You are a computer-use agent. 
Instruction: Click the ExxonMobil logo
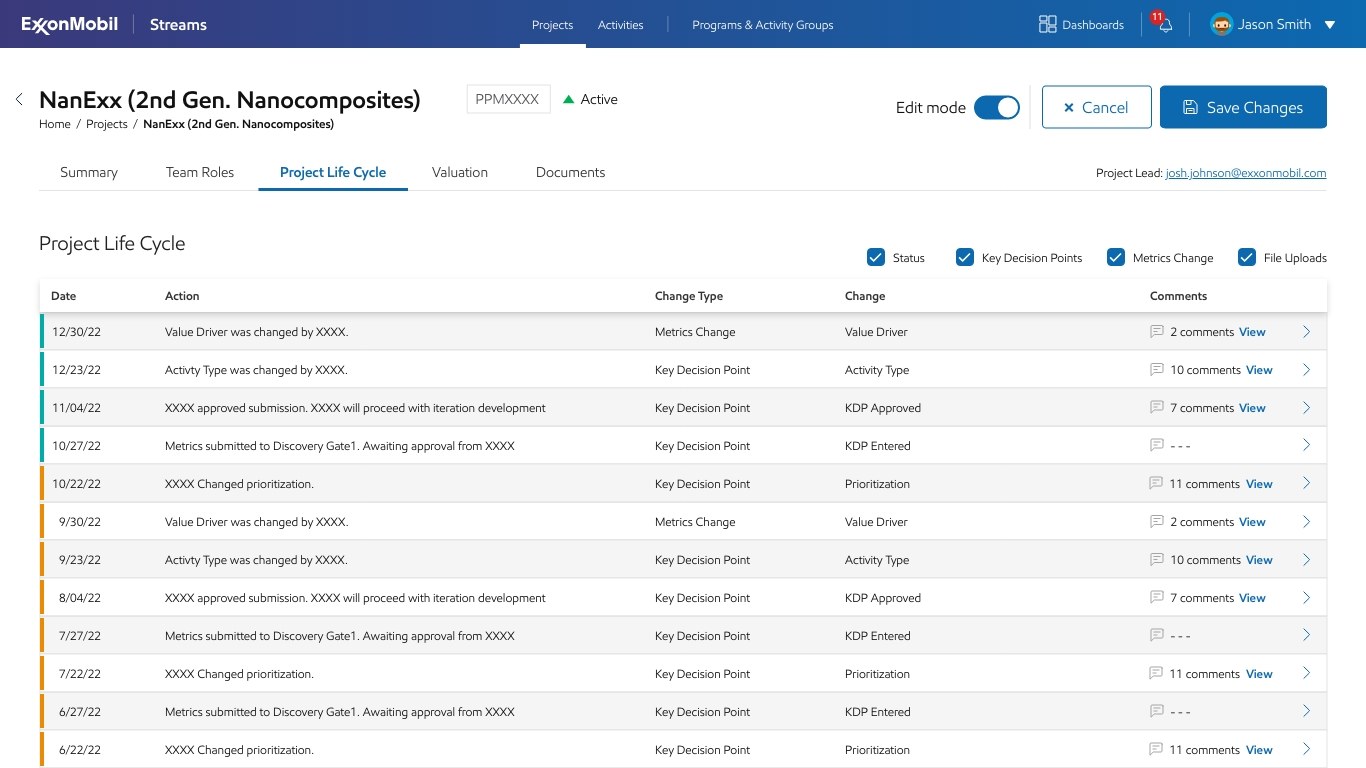(68, 25)
